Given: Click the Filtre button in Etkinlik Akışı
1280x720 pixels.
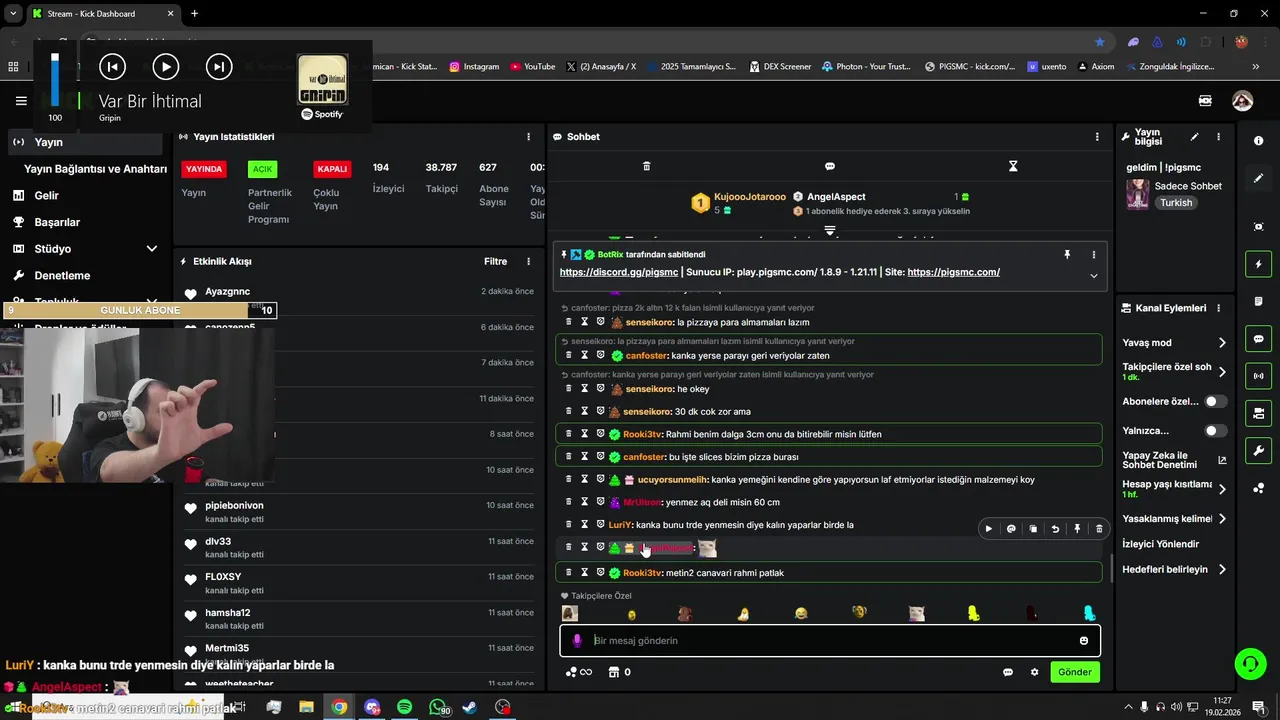Looking at the screenshot, I should coord(496,262).
